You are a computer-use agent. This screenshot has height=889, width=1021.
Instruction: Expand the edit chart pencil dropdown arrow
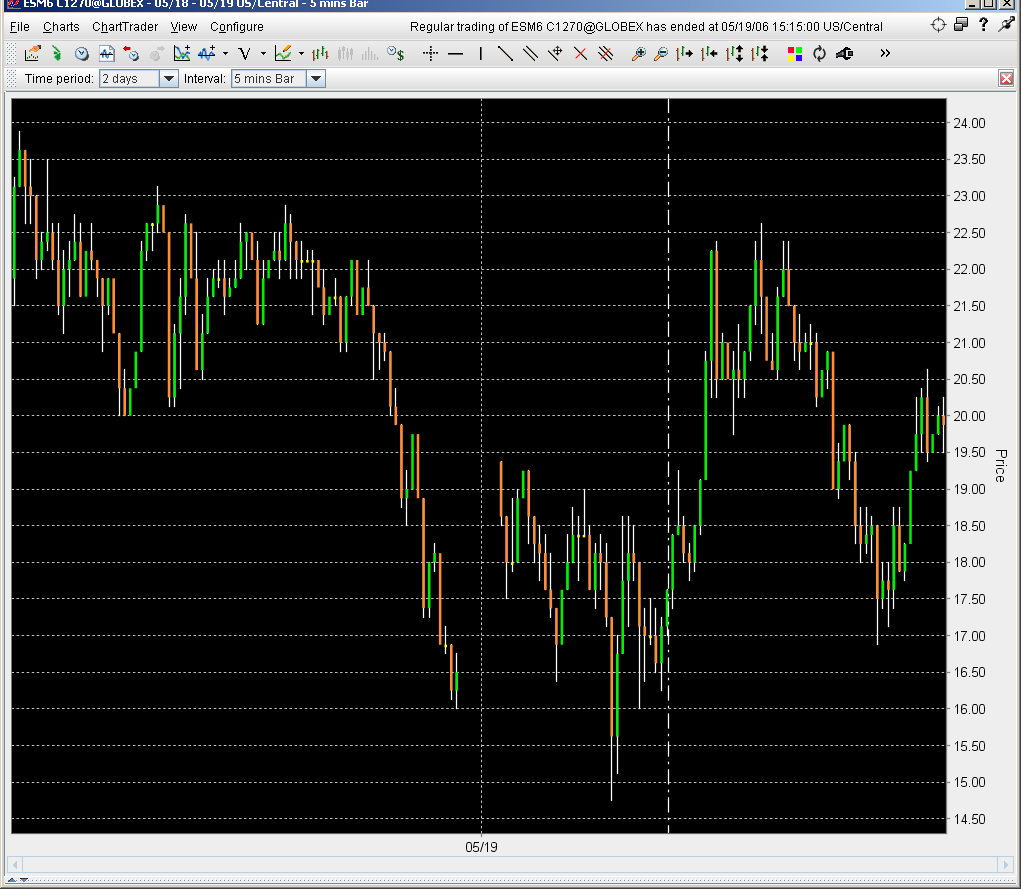[x=301, y=53]
